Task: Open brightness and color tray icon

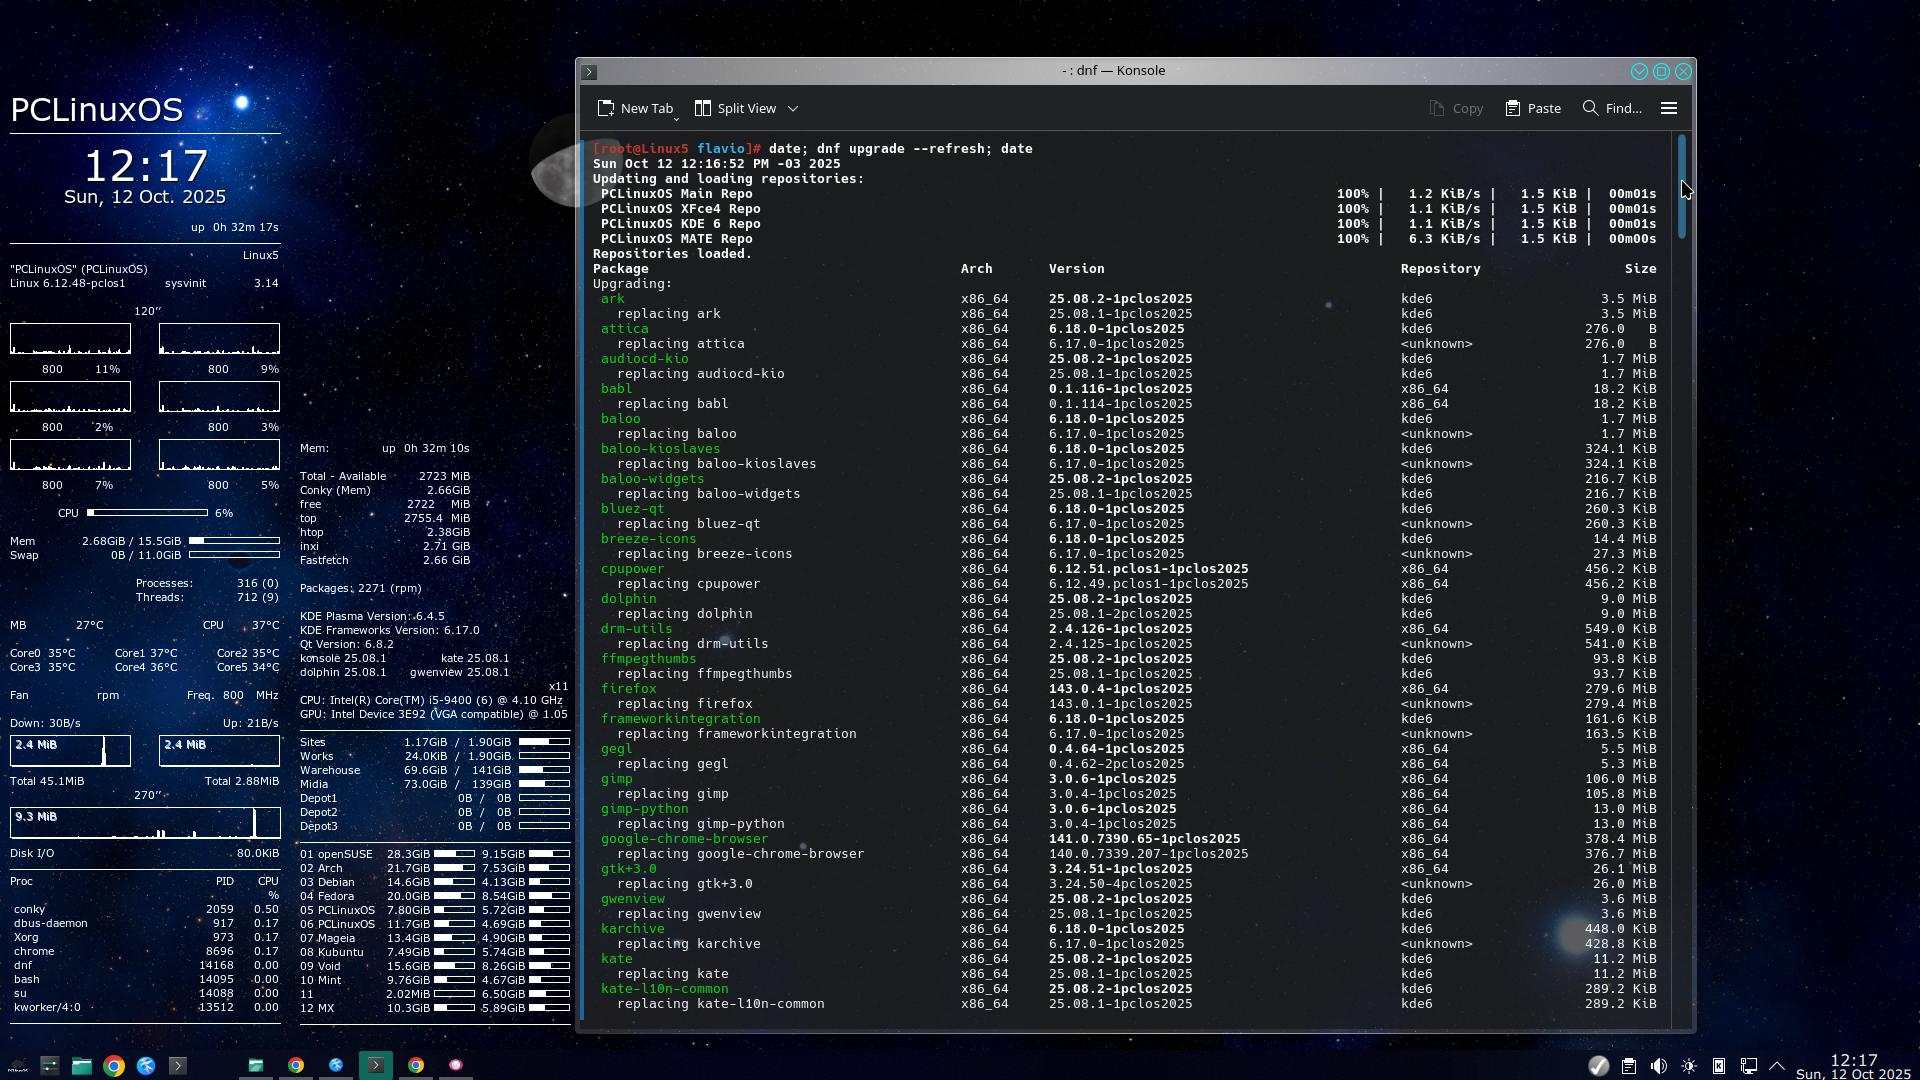Action: click(1689, 1066)
